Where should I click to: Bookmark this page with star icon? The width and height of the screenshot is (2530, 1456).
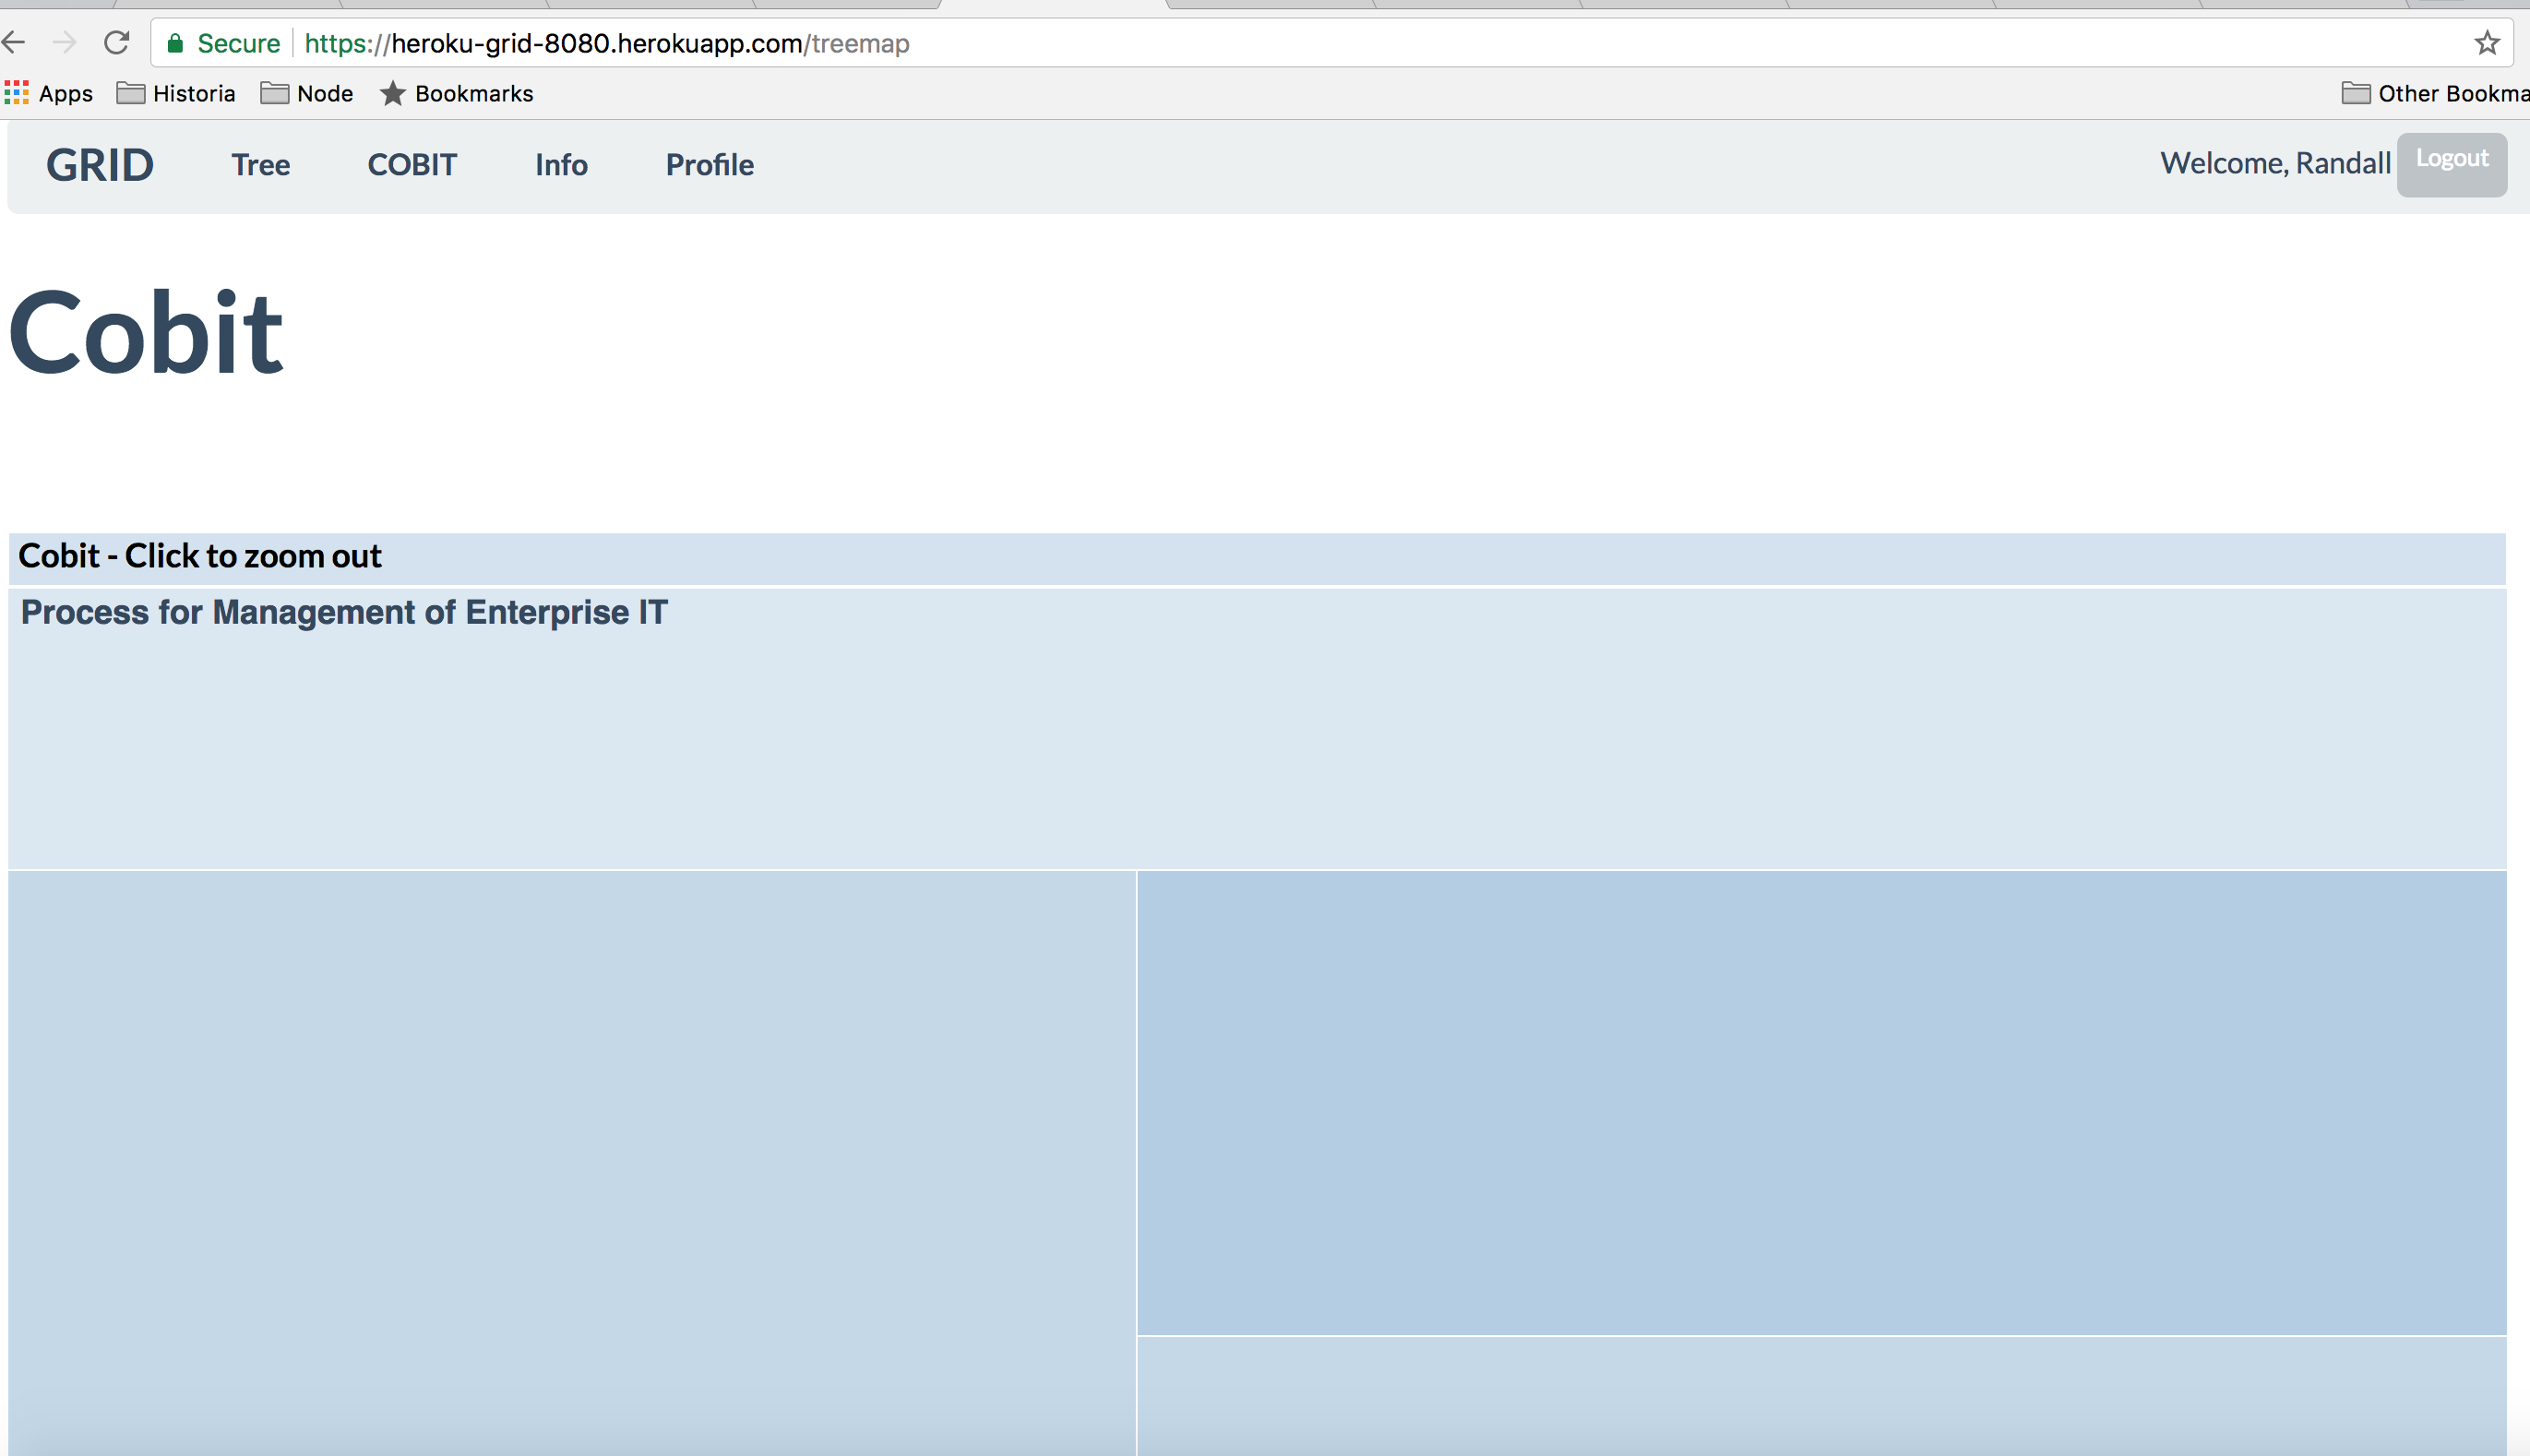2486,43
